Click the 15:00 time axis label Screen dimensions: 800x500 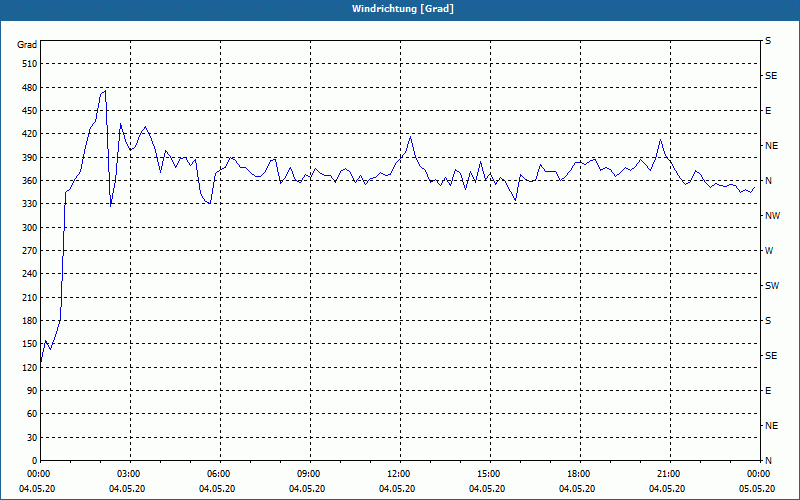click(x=490, y=474)
